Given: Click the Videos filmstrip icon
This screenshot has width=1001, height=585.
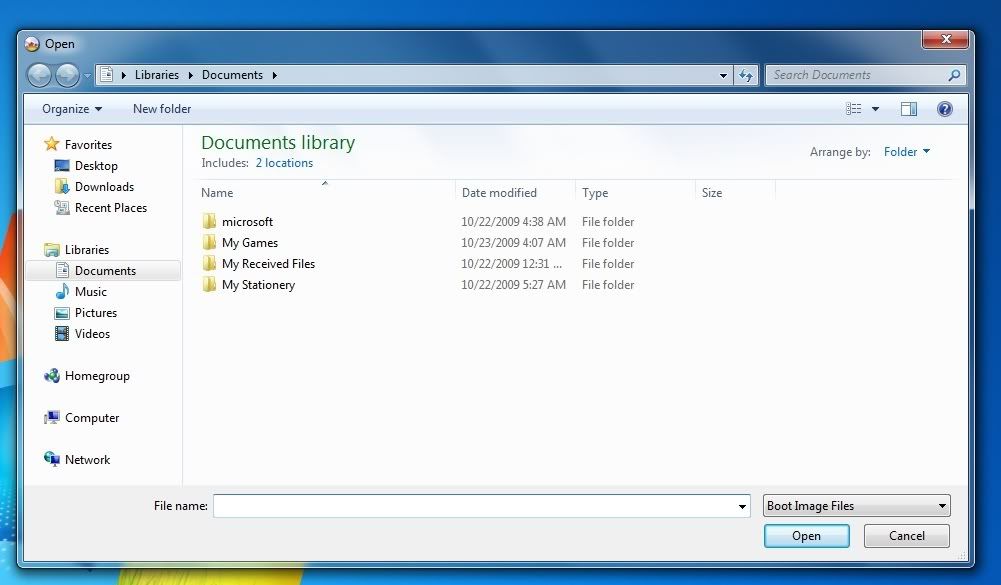Looking at the screenshot, I should click(62, 333).
